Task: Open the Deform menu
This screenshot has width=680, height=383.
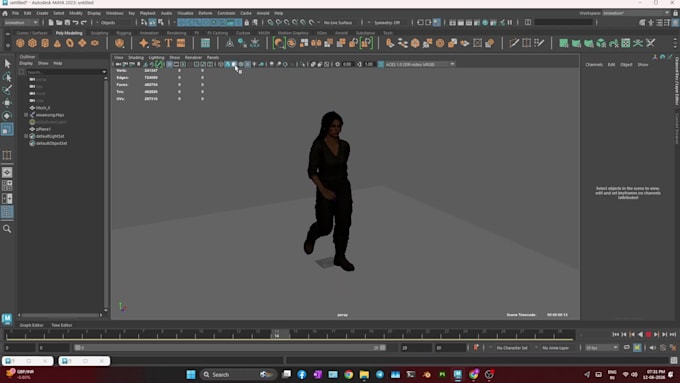Action: [x=205, y=13]
